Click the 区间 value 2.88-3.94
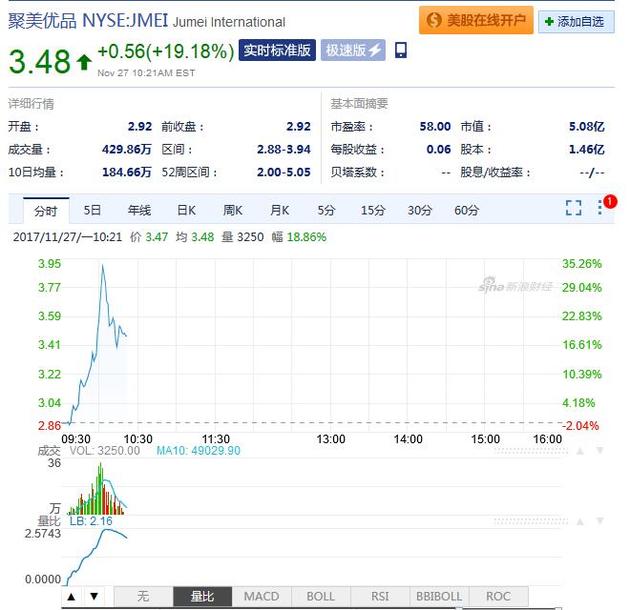This screenshot has width=630, height=610. 284,149
